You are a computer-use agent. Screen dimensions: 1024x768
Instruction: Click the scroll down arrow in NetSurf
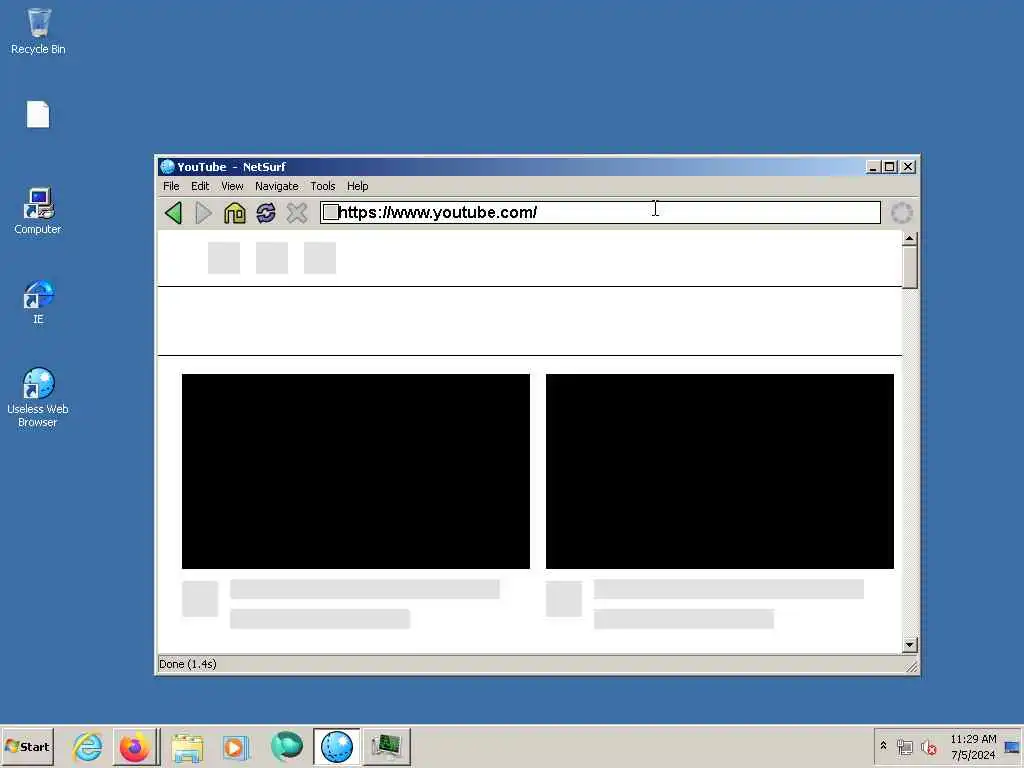click(910, 645)
